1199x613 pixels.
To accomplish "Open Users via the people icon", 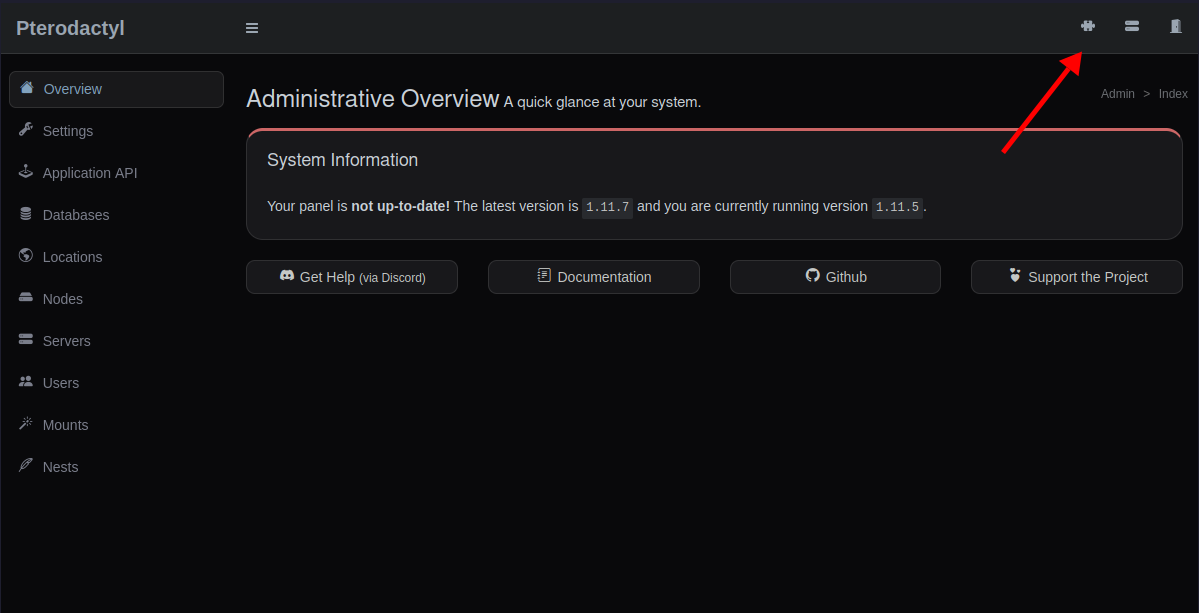I will click(x=26, y=382).
